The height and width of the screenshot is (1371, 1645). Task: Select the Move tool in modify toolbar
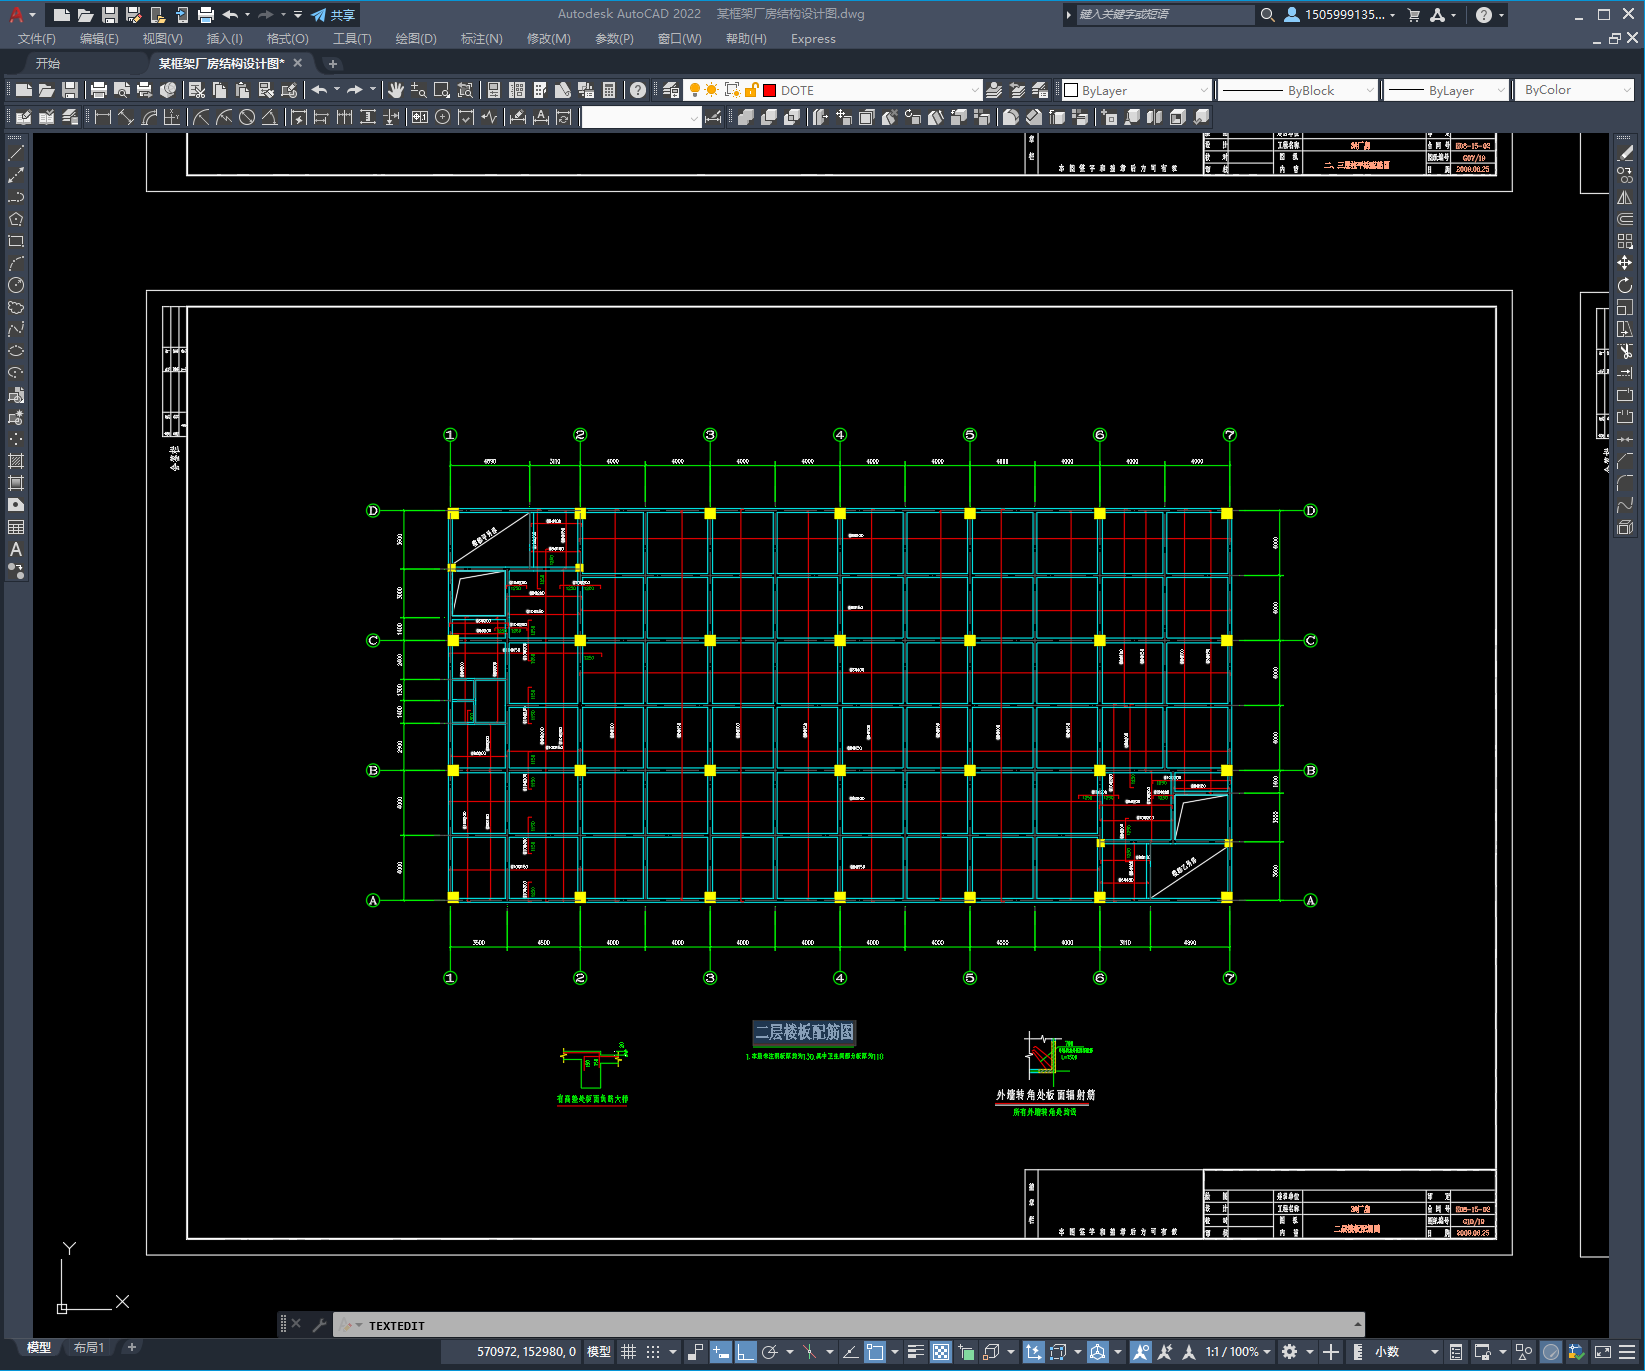[x=1625, y=263]
